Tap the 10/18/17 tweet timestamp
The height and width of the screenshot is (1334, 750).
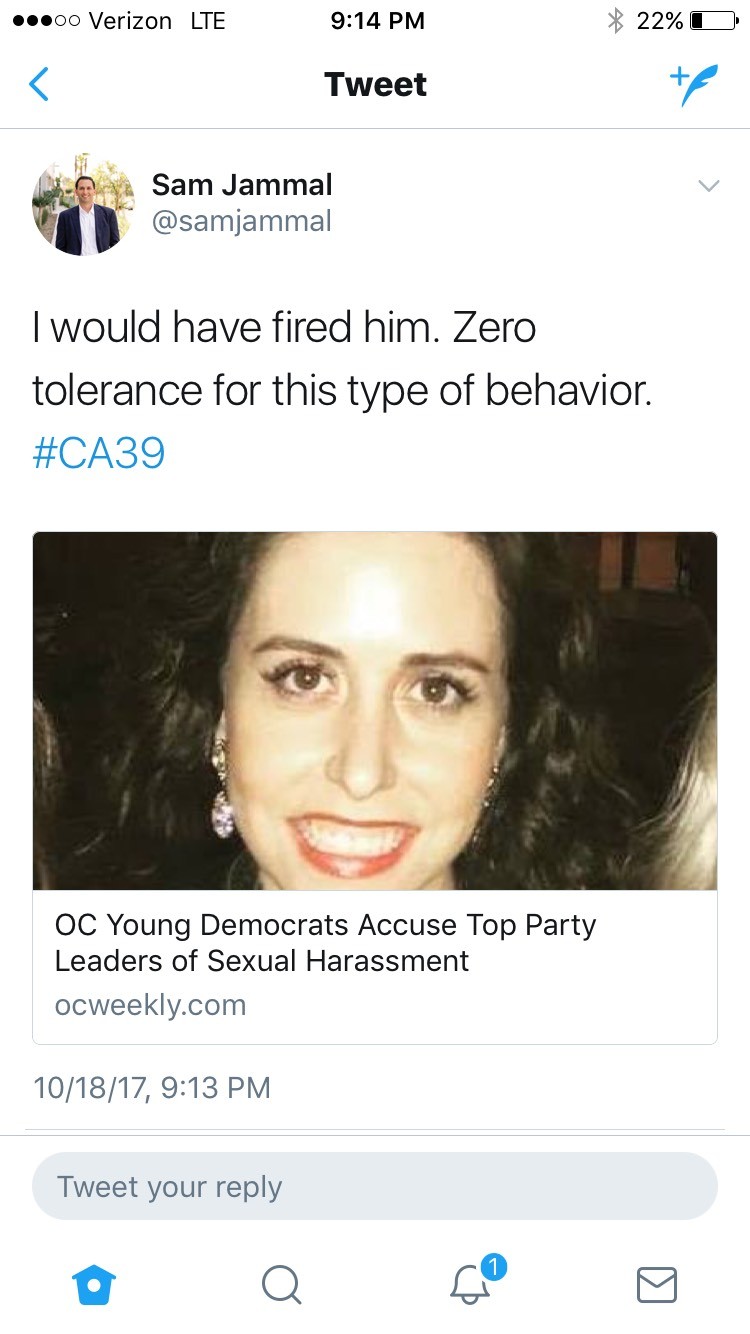point(152,1087)
